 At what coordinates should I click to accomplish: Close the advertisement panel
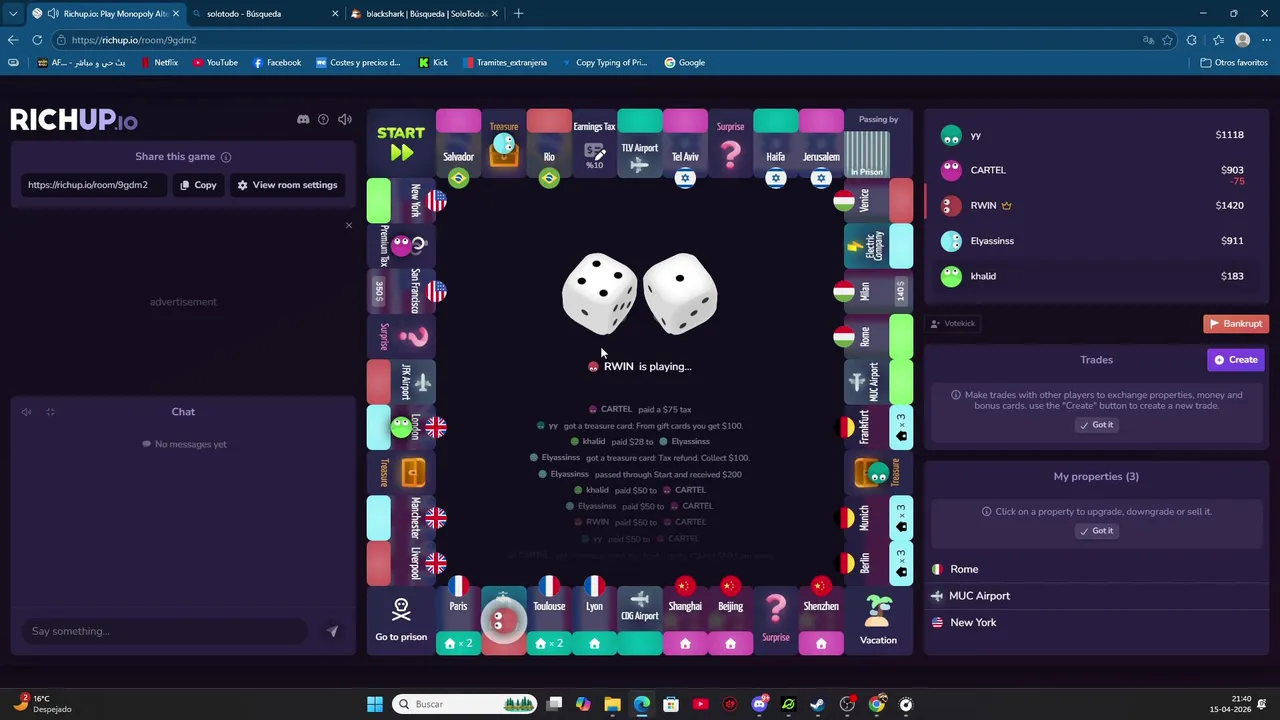[x=349, y=225]
